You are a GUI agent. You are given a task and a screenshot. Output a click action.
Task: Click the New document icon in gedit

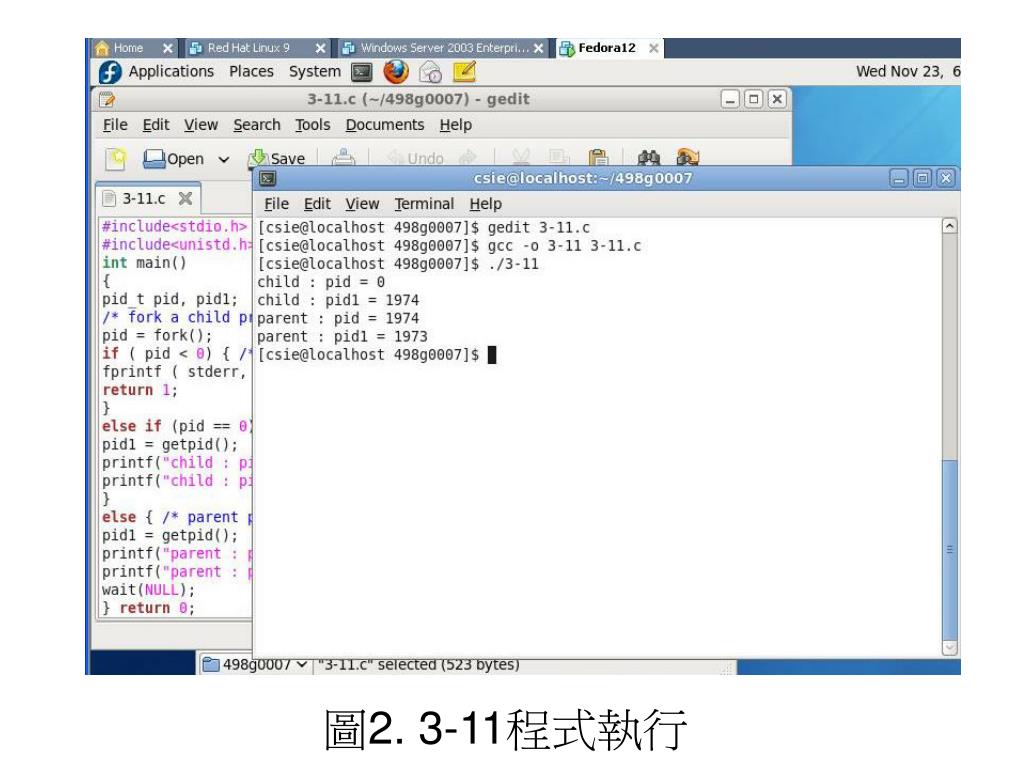coord(116,159)
